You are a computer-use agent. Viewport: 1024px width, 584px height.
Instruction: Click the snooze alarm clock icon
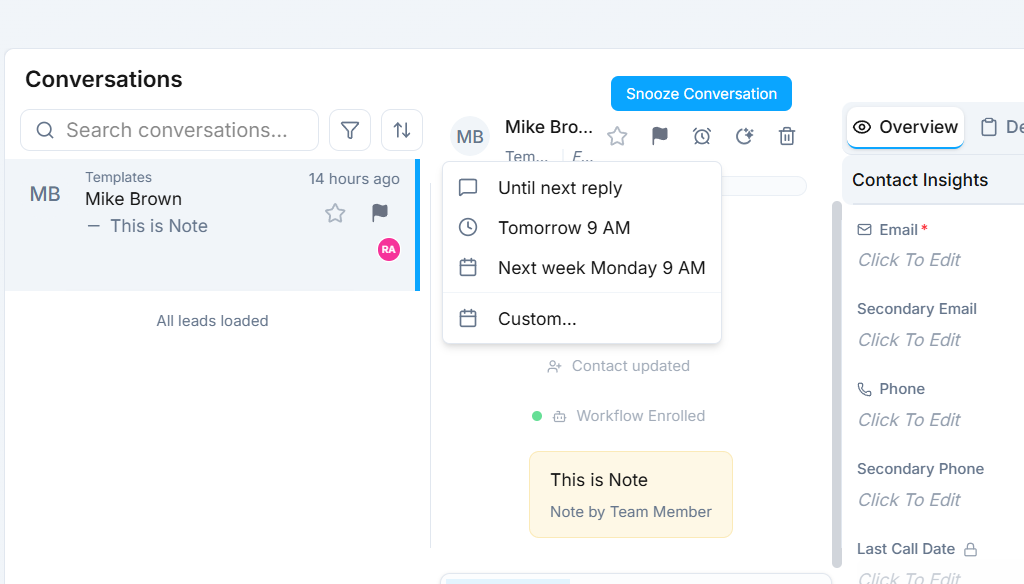click(702, 136)
